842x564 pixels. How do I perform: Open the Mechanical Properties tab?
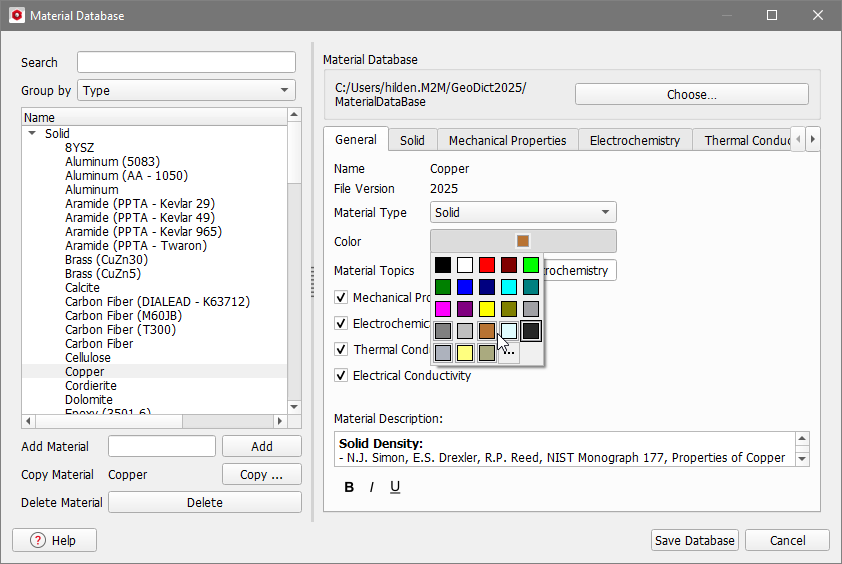click(x=507, y=140)
